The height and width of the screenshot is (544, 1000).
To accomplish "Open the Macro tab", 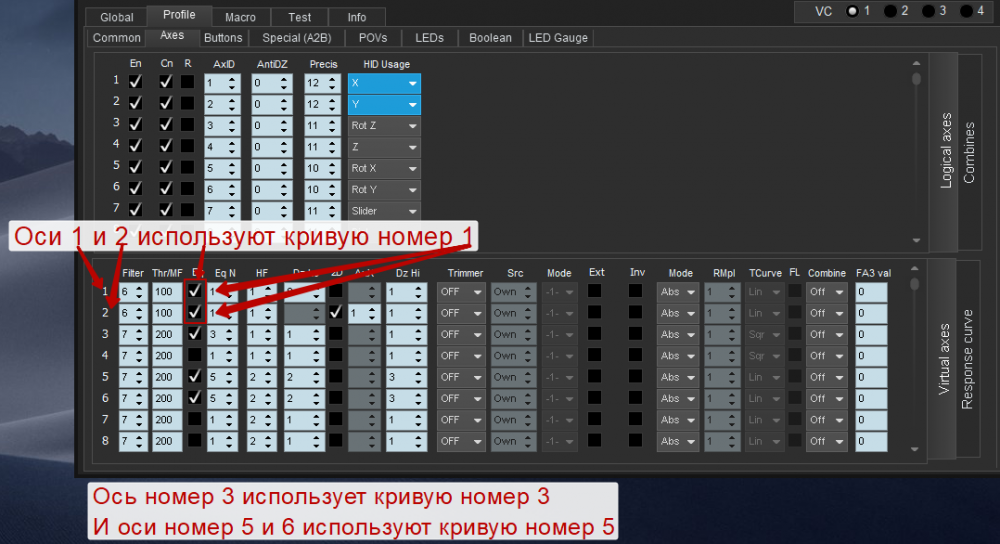I will [x=240, y=17].
